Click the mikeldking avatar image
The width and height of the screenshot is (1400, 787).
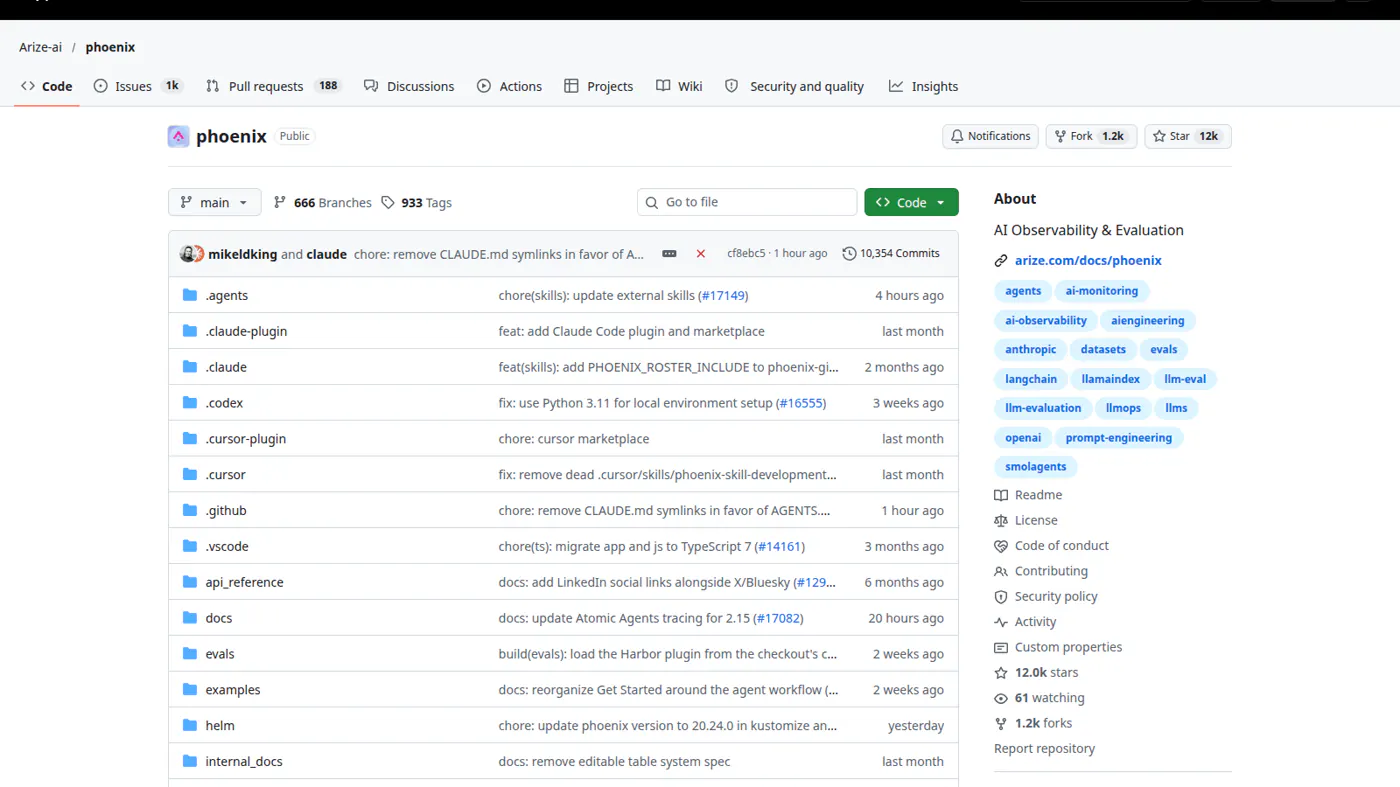187,254
